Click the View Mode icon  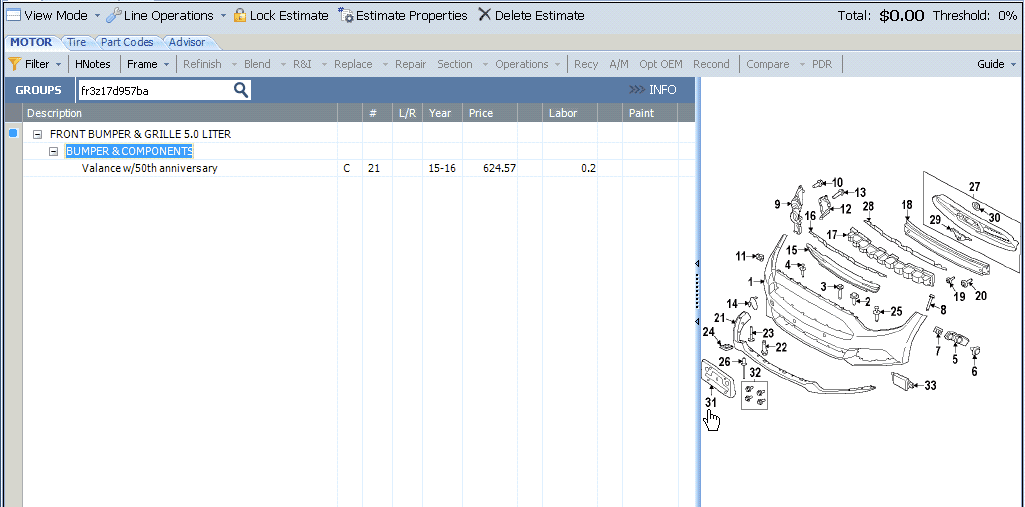point(13,15)
